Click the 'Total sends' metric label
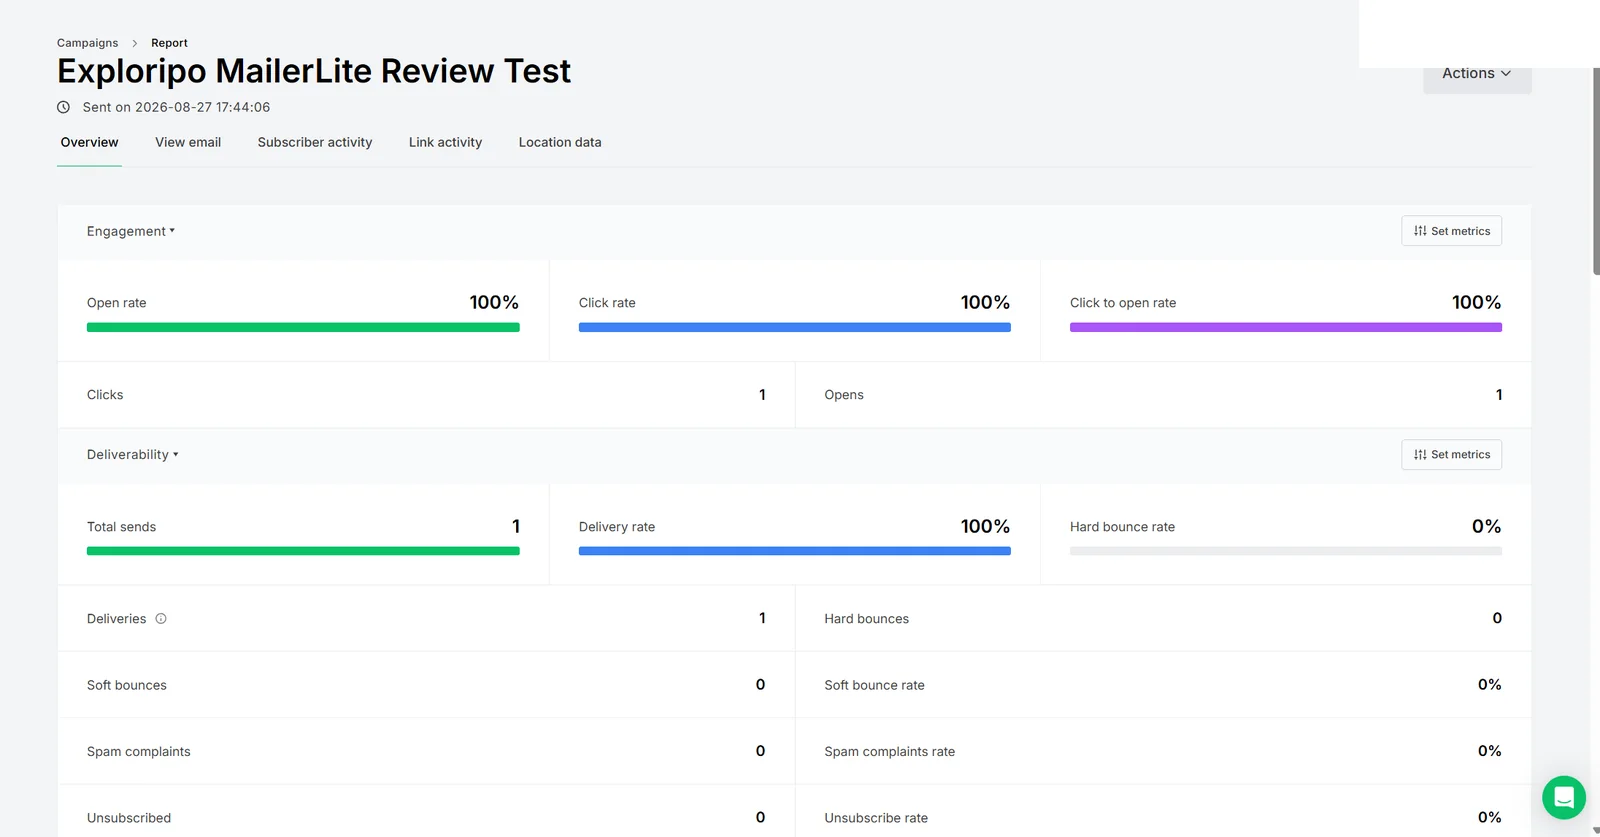This screenshot has height=837, width=1600. 122,527
